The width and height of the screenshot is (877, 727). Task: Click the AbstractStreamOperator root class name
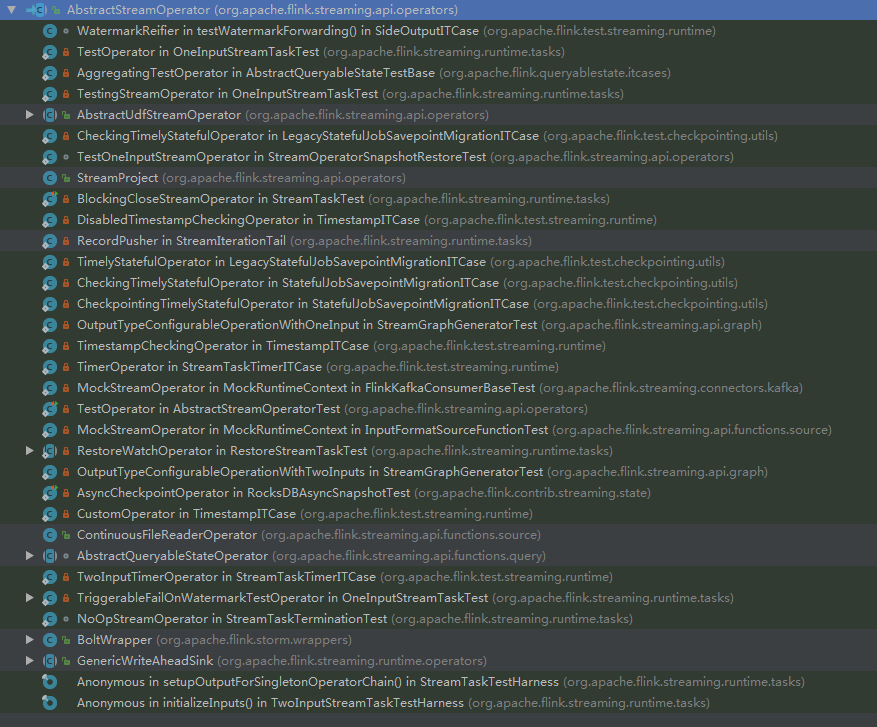coord(139,10)
